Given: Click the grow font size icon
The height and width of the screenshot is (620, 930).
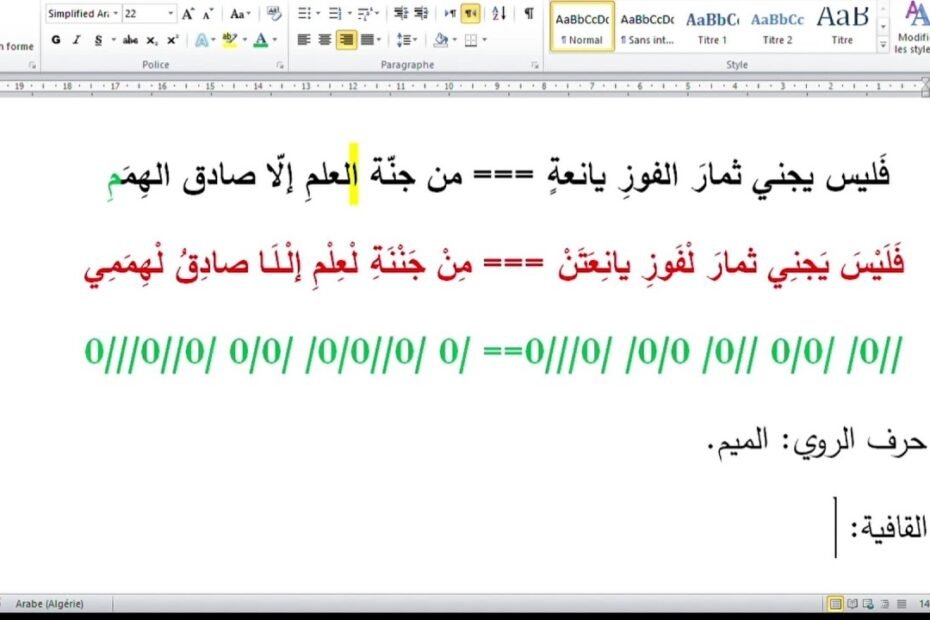Looking at the screenshot, I should pos(187,14).
